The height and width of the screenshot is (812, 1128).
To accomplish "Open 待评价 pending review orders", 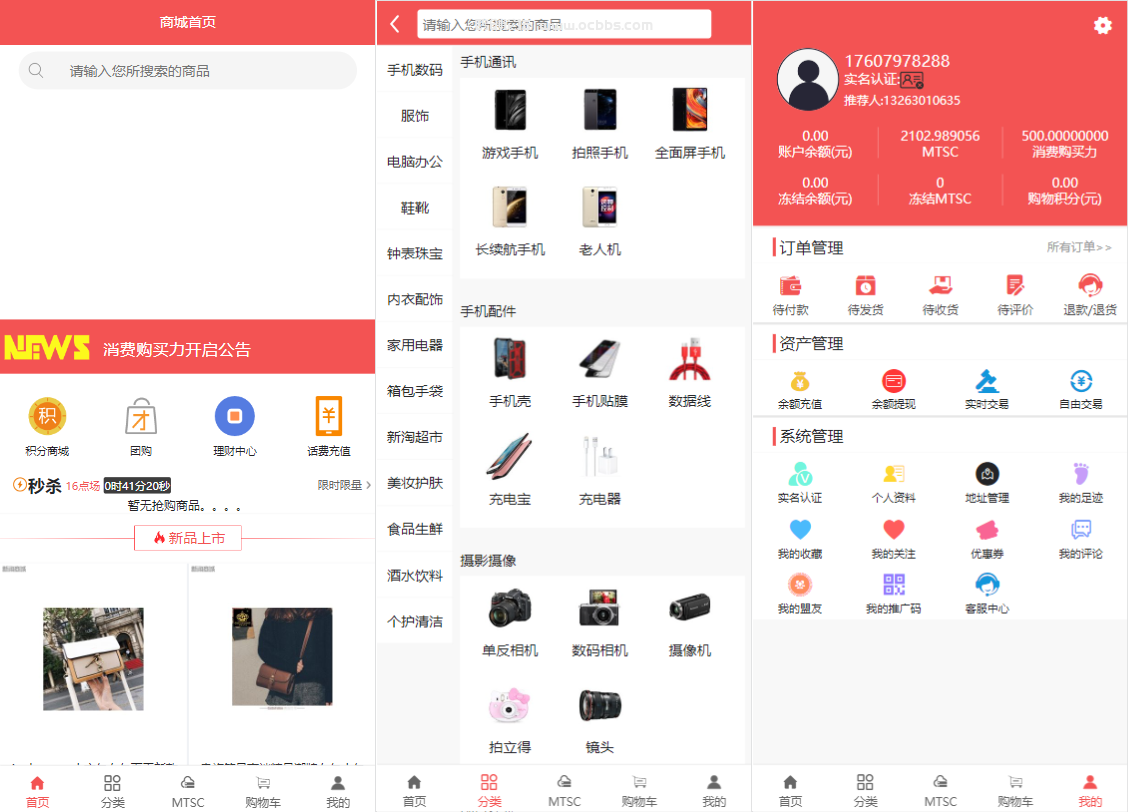I will (x=1015, y=296).
